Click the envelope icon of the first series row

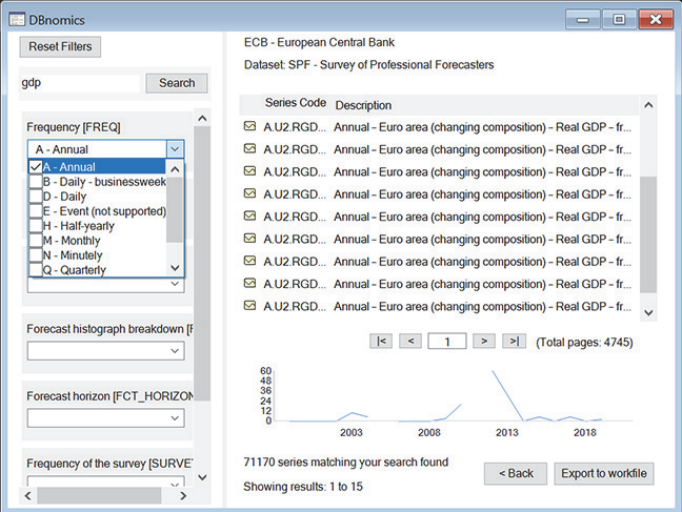(x=250, y=126)
